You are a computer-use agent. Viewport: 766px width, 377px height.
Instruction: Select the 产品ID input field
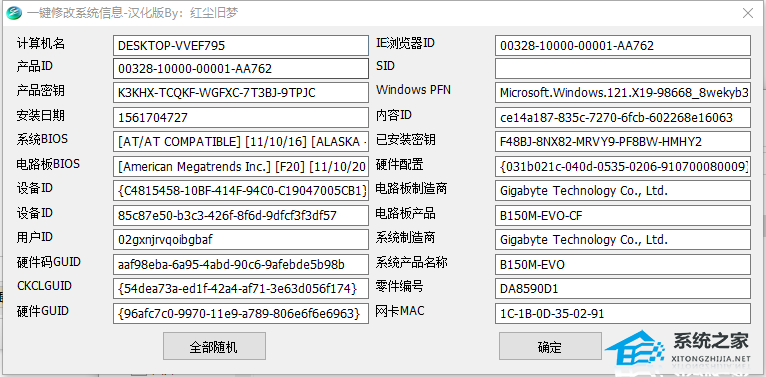241,68
